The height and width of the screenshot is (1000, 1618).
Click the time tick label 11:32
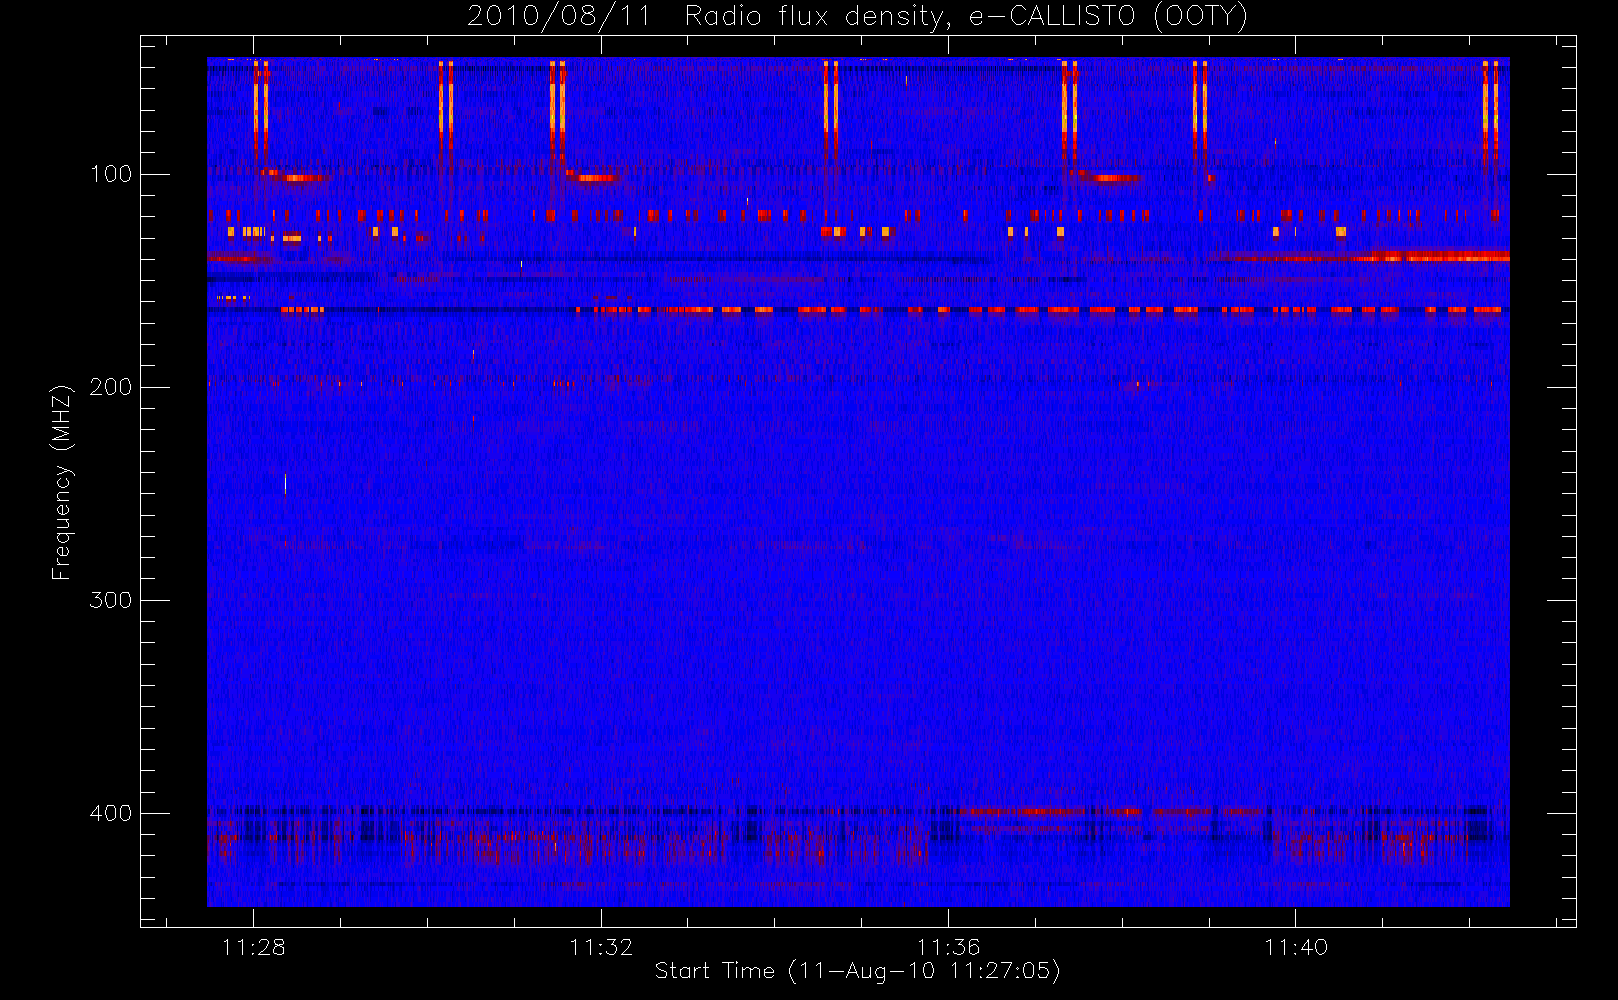(601, 947)
